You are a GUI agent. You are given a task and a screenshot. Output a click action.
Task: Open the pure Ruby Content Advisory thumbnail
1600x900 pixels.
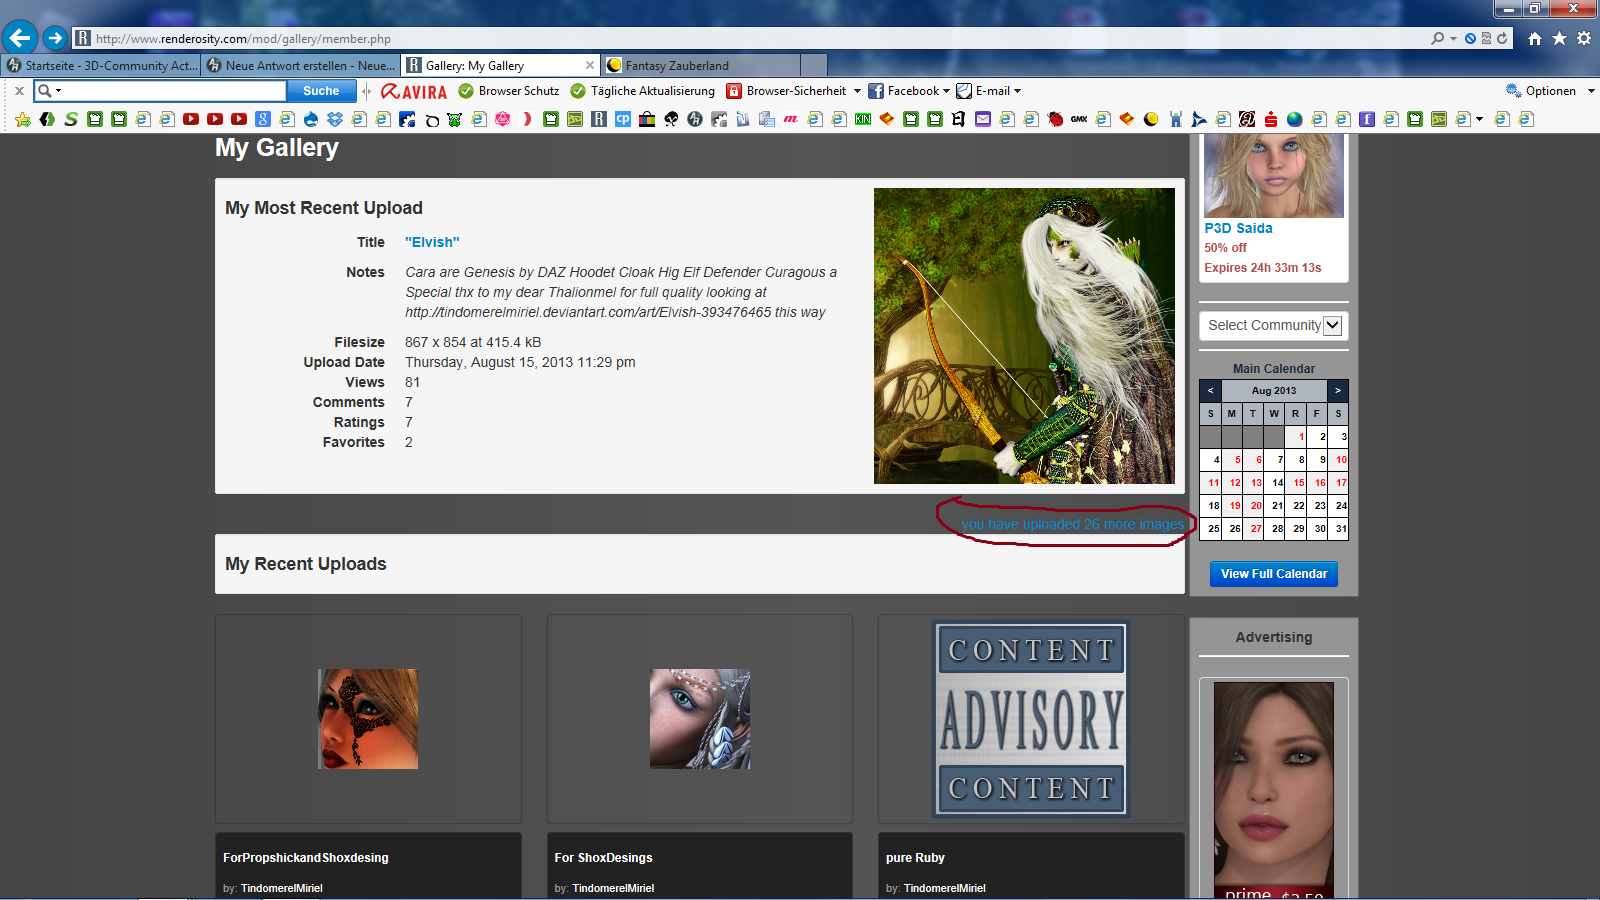(x=1031, y=719)
